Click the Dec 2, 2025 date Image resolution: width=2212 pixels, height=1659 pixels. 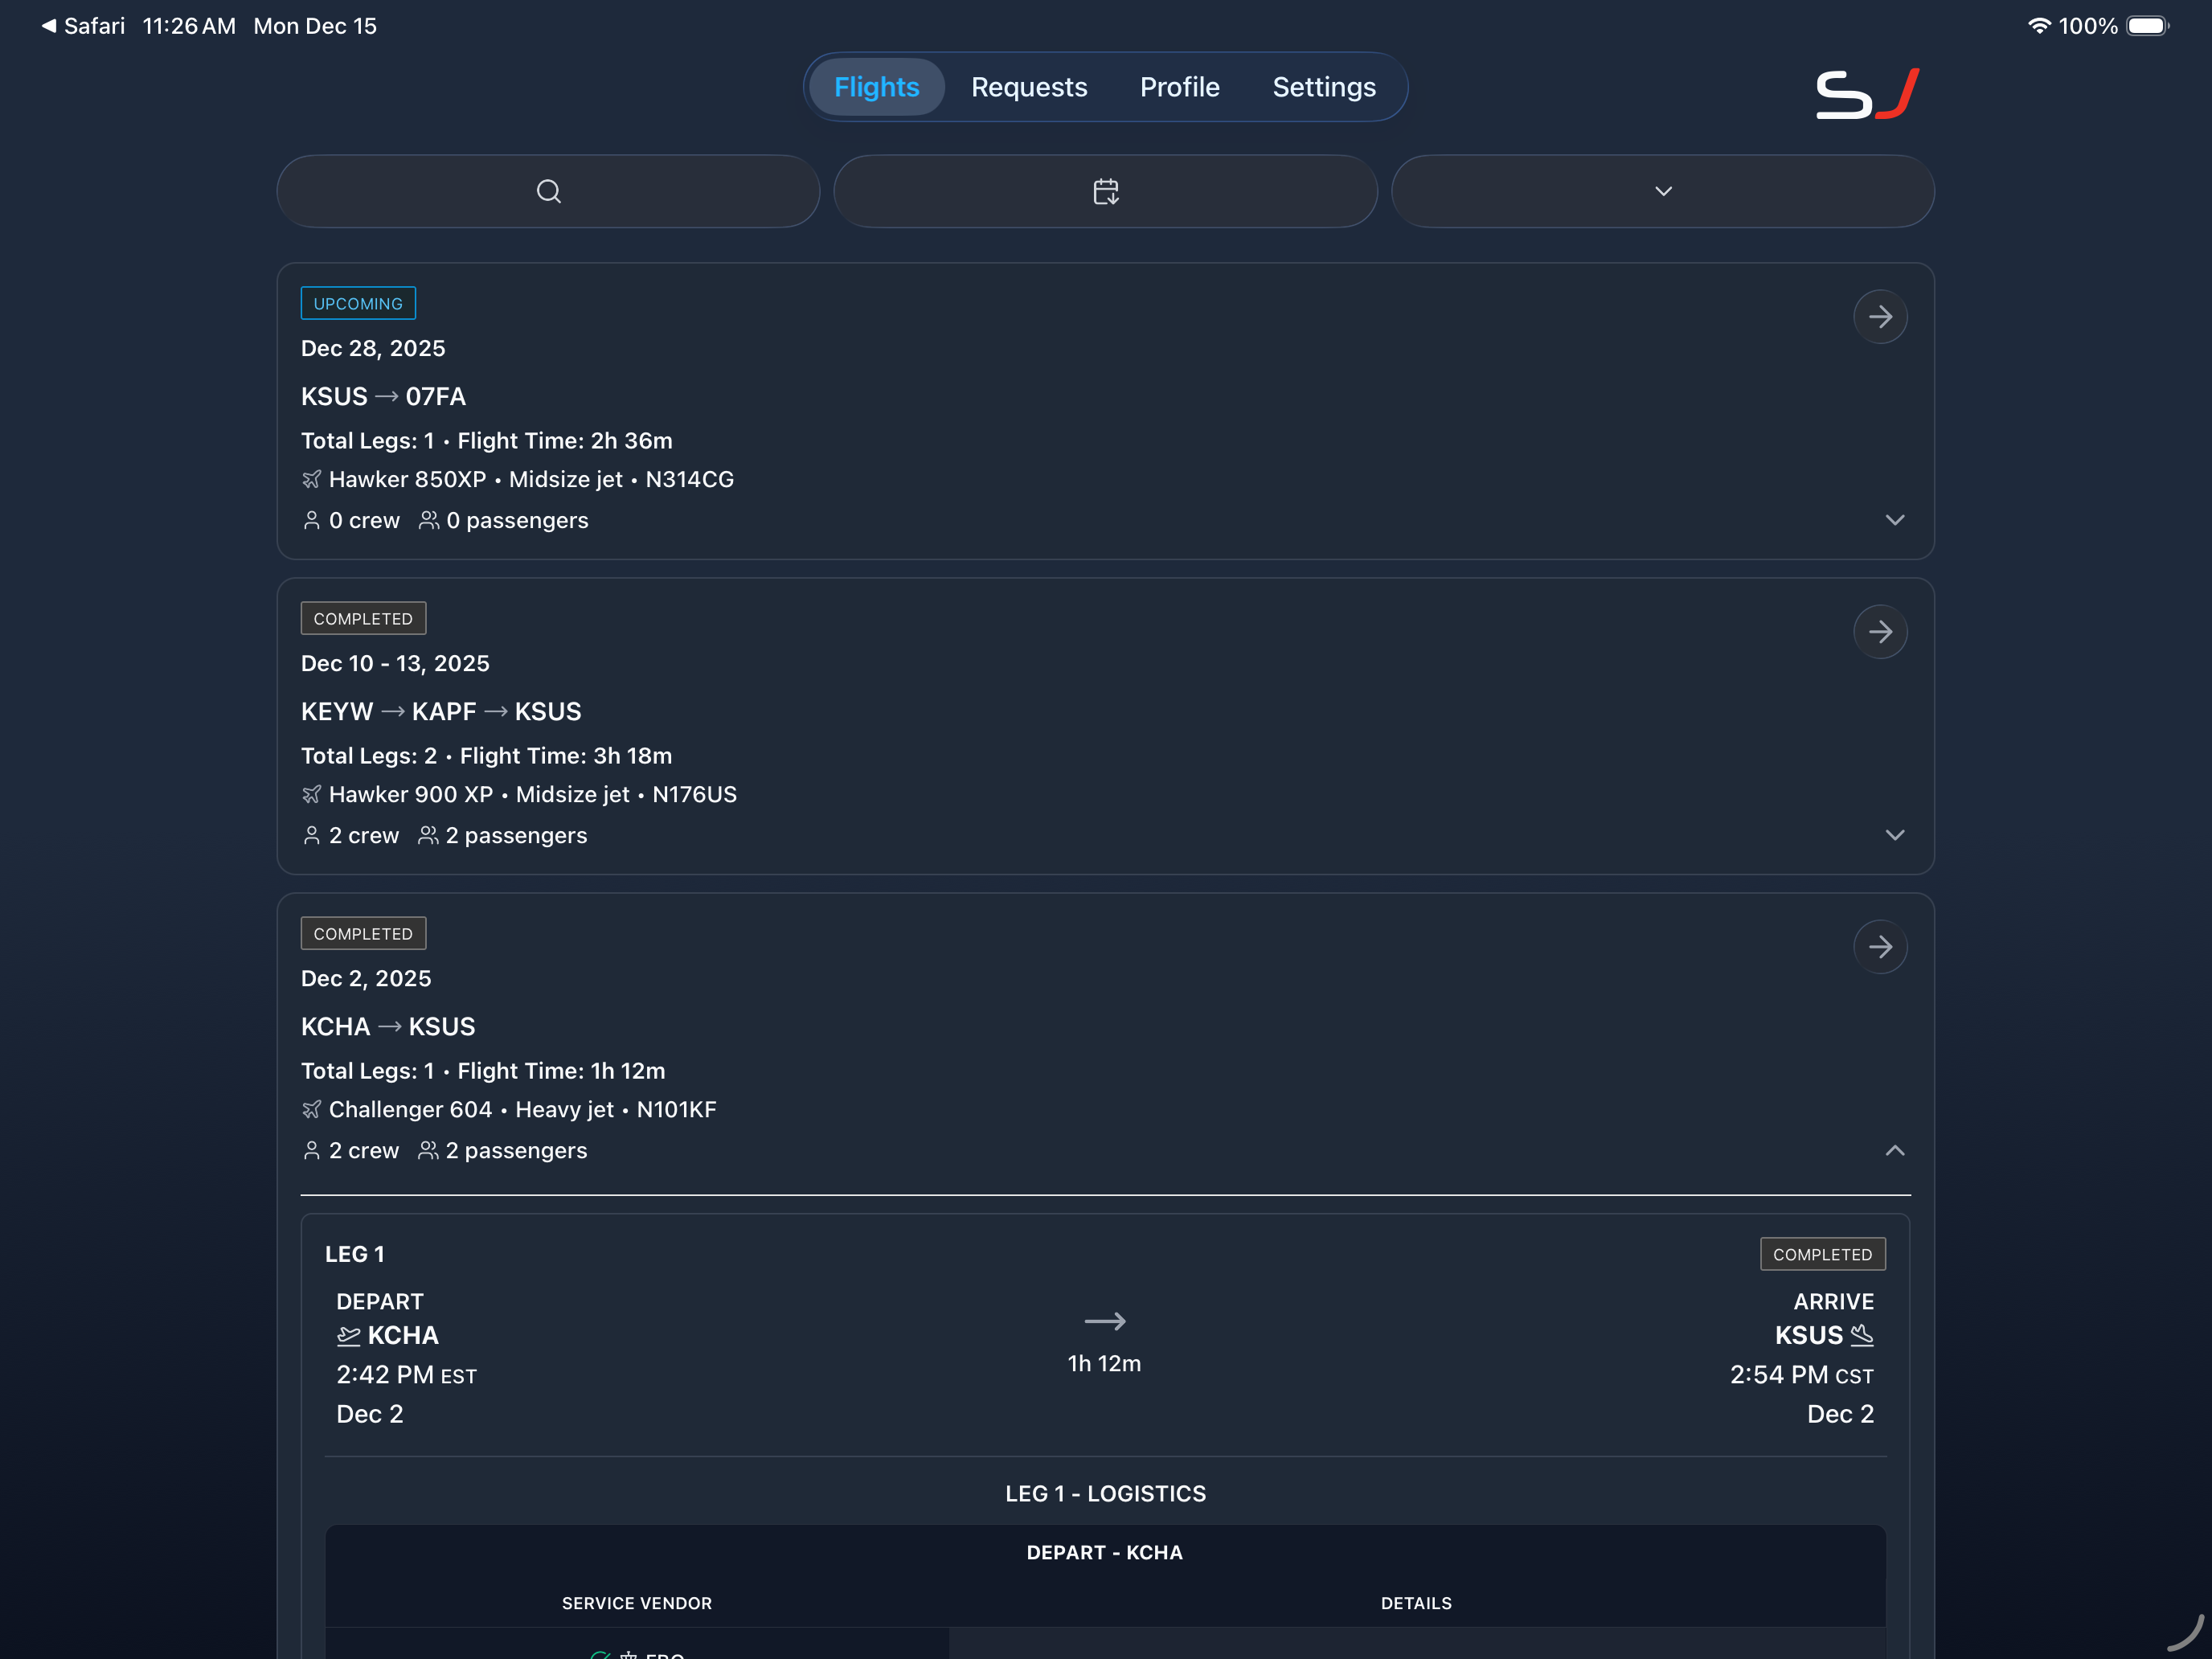point(366,979)
